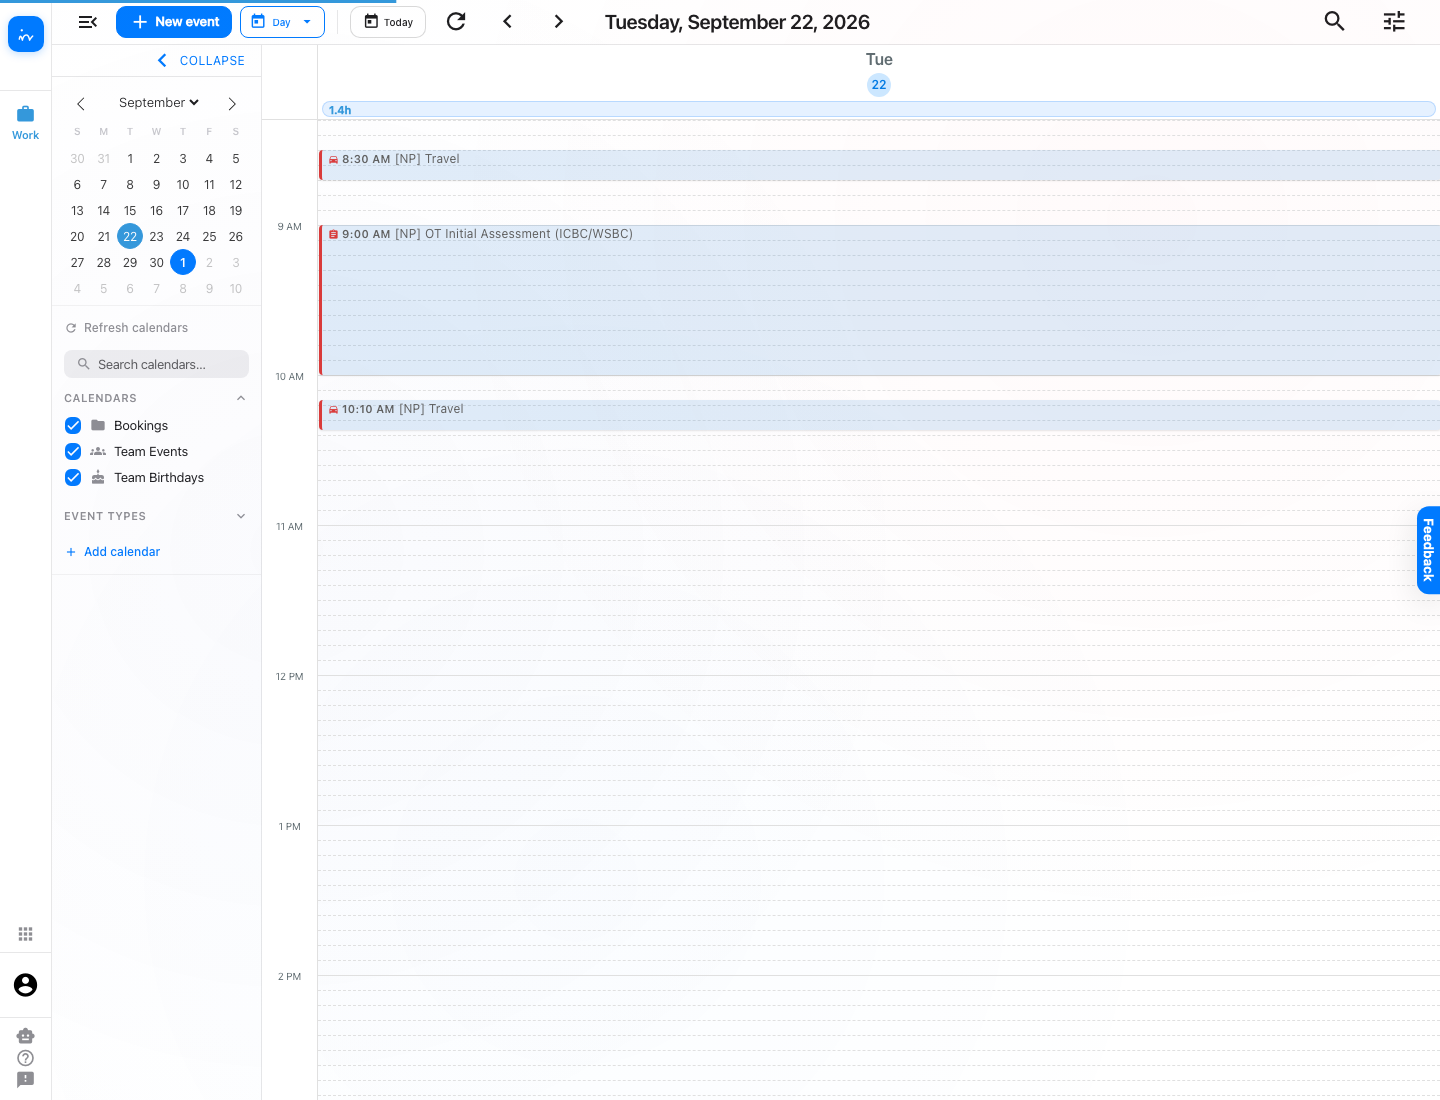Select the highlighted October 1 date
Screen dimensions: 1440x1100
point(183,263)
